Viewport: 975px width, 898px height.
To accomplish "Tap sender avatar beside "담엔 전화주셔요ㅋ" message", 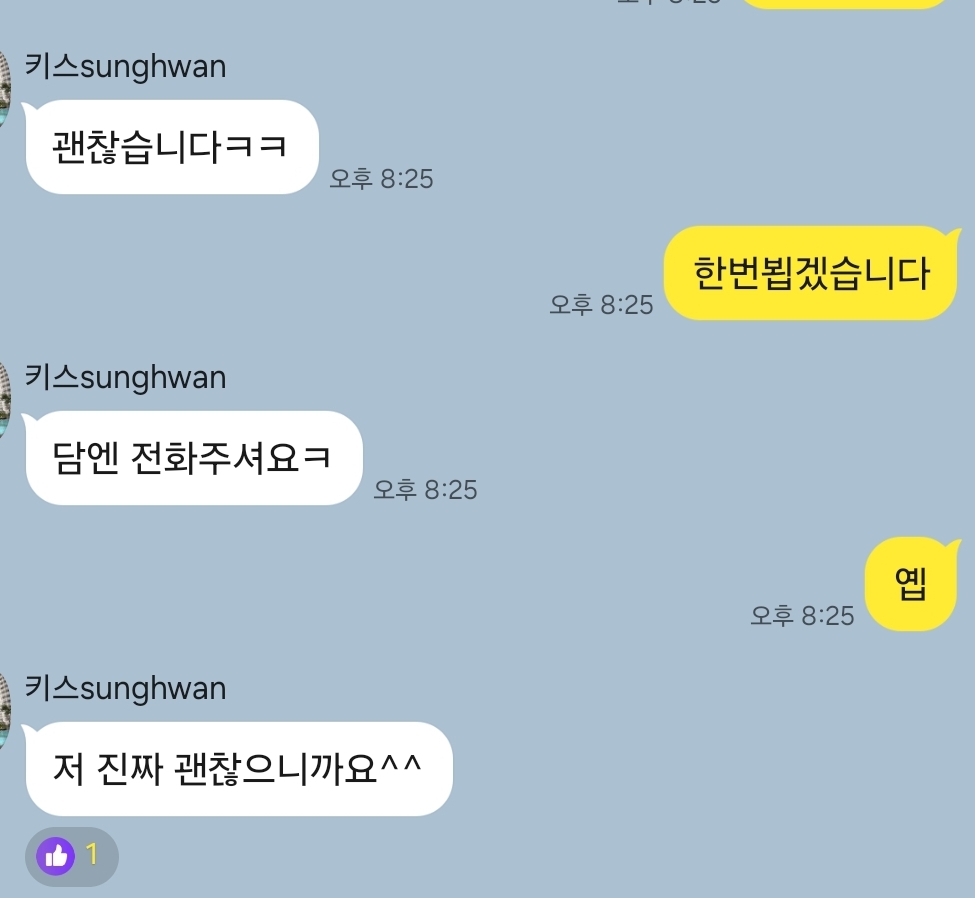I will pos(5,401).
